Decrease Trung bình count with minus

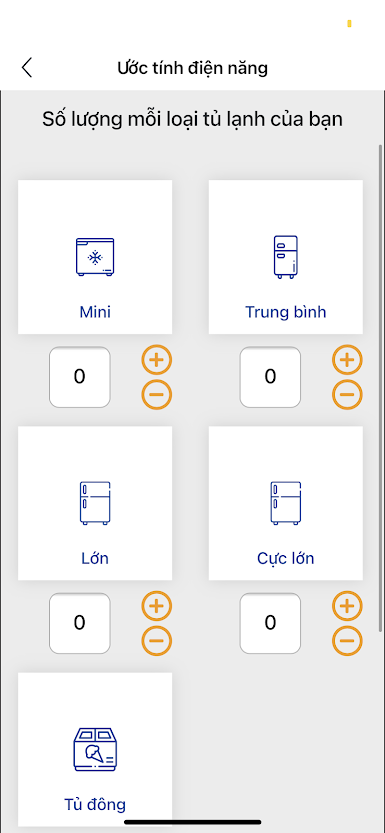pyautogui.click(x=347, y=394)
